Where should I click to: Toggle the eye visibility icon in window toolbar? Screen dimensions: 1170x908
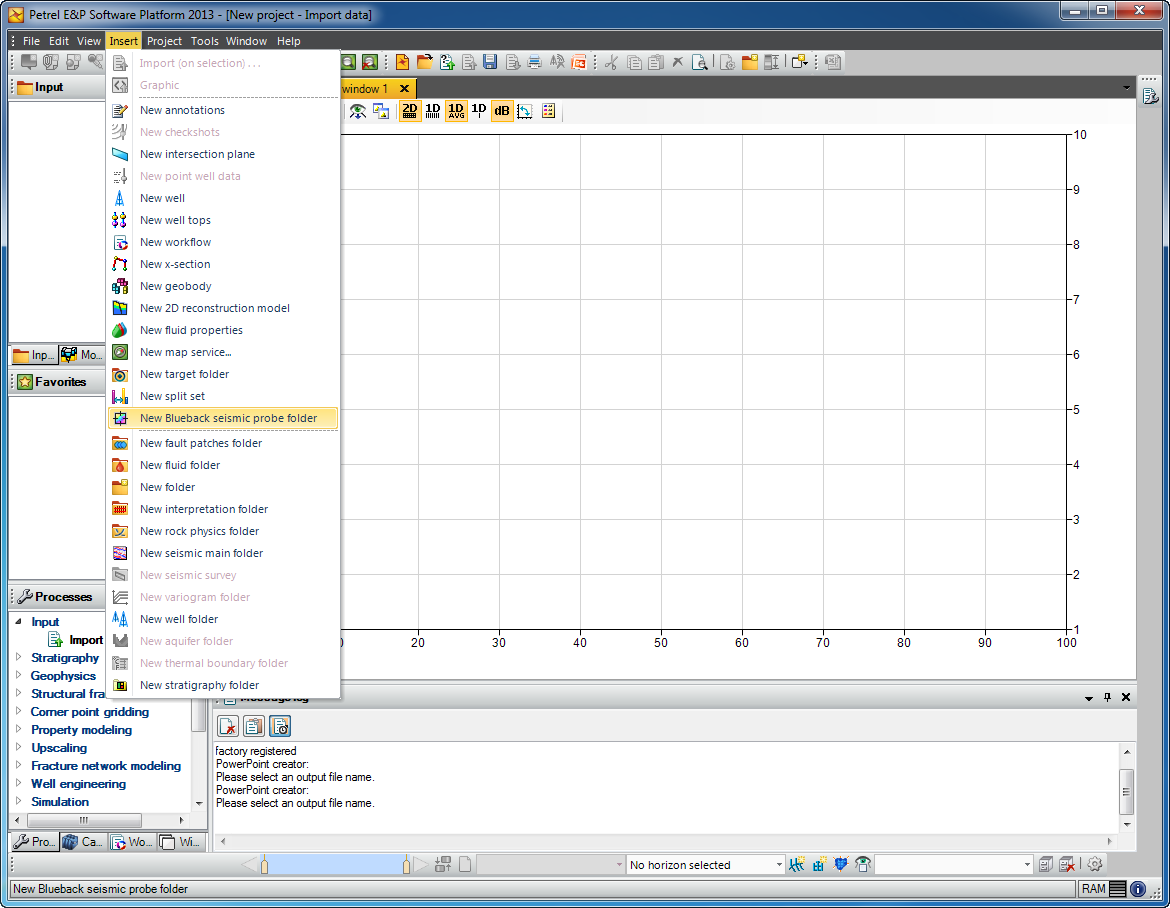click(x=358, y=111)
